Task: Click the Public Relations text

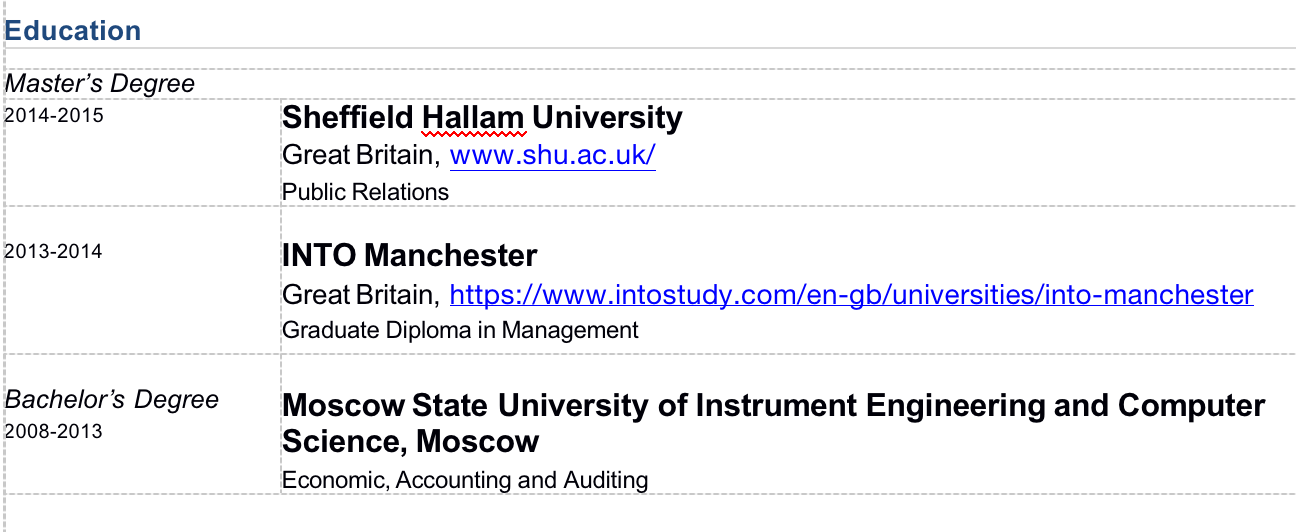Action: coord(365,192)
